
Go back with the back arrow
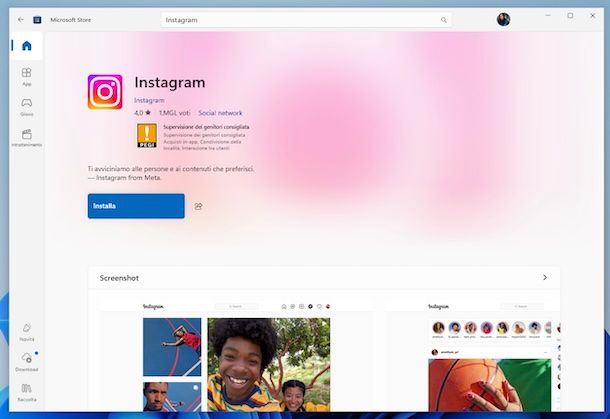(x=21, y=19)
